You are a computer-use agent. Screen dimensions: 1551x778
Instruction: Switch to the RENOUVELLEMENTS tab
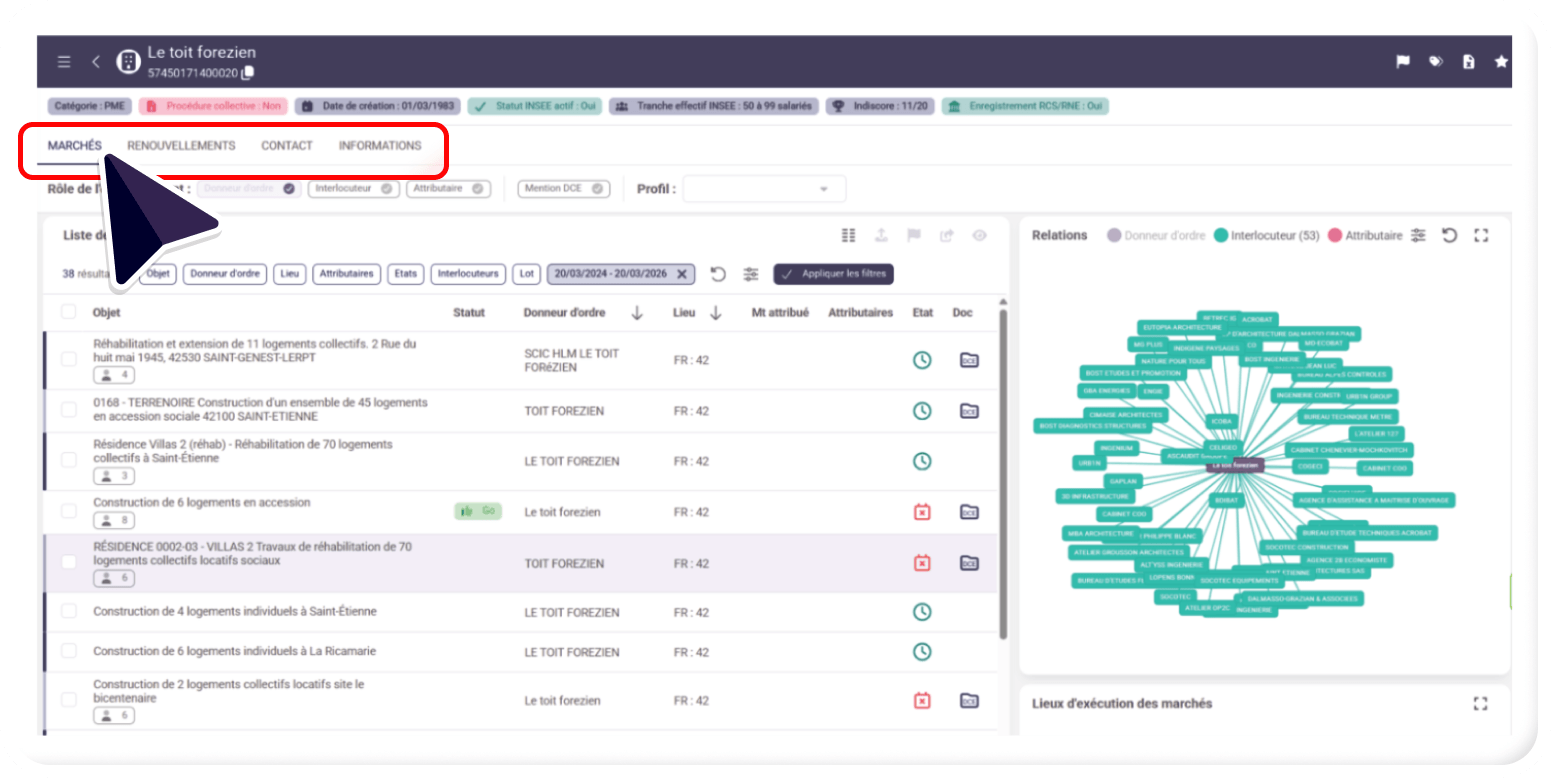point(181,146)
